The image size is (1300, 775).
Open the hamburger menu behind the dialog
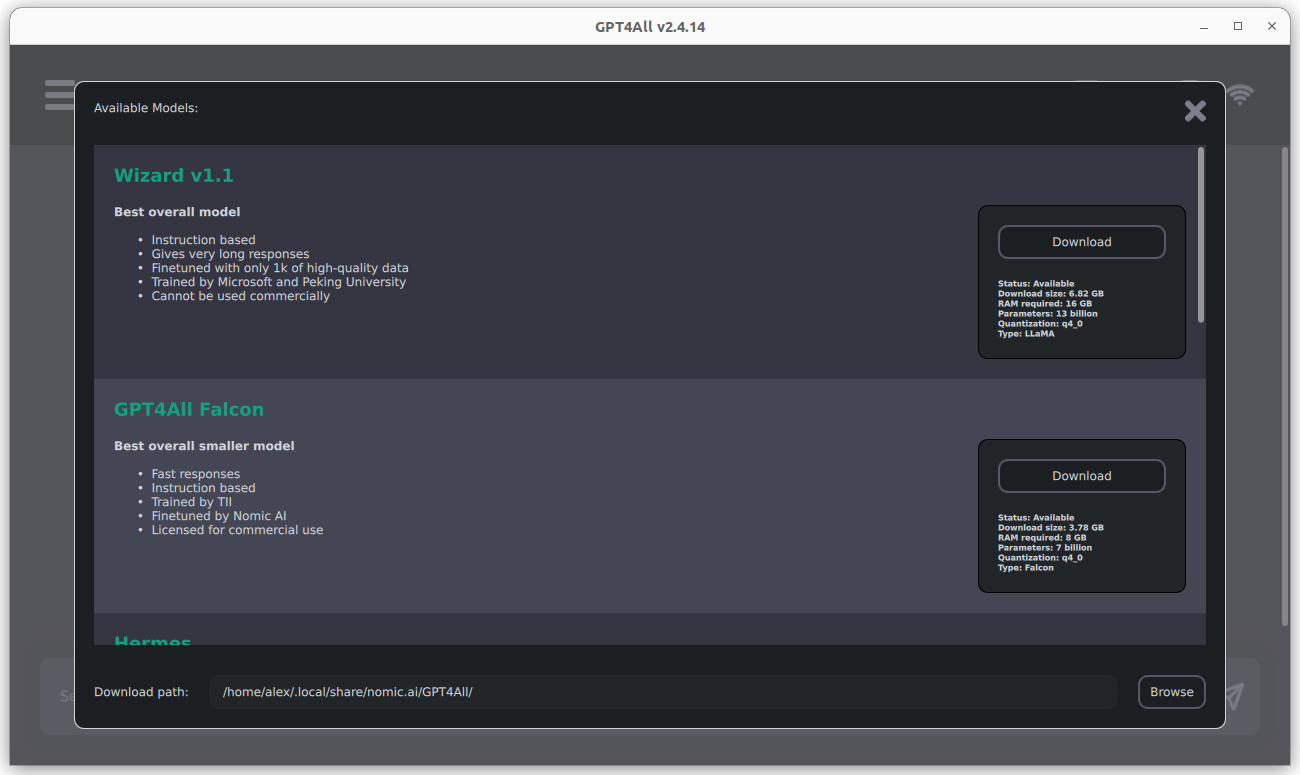[x=59, y=95]
